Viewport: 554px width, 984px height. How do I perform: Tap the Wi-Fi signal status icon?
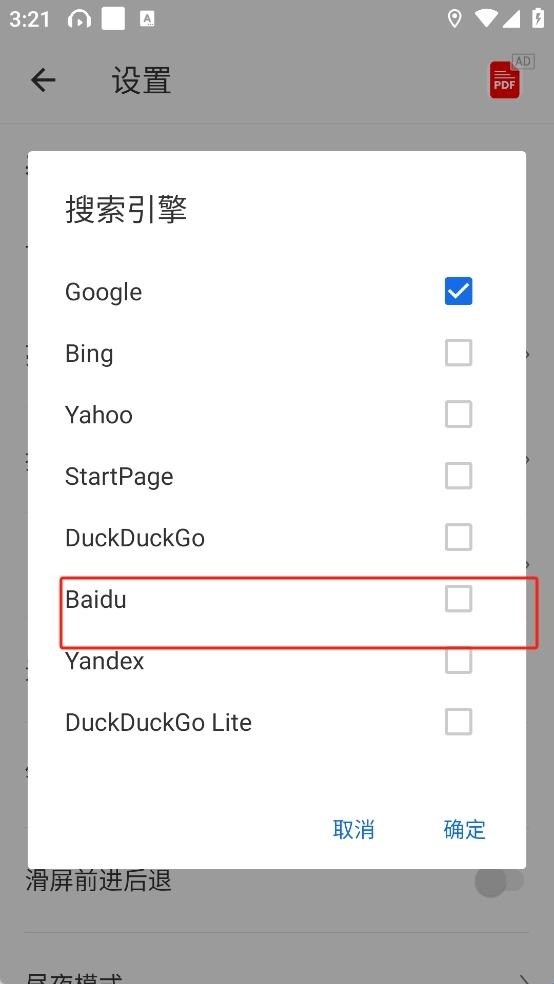486,19
